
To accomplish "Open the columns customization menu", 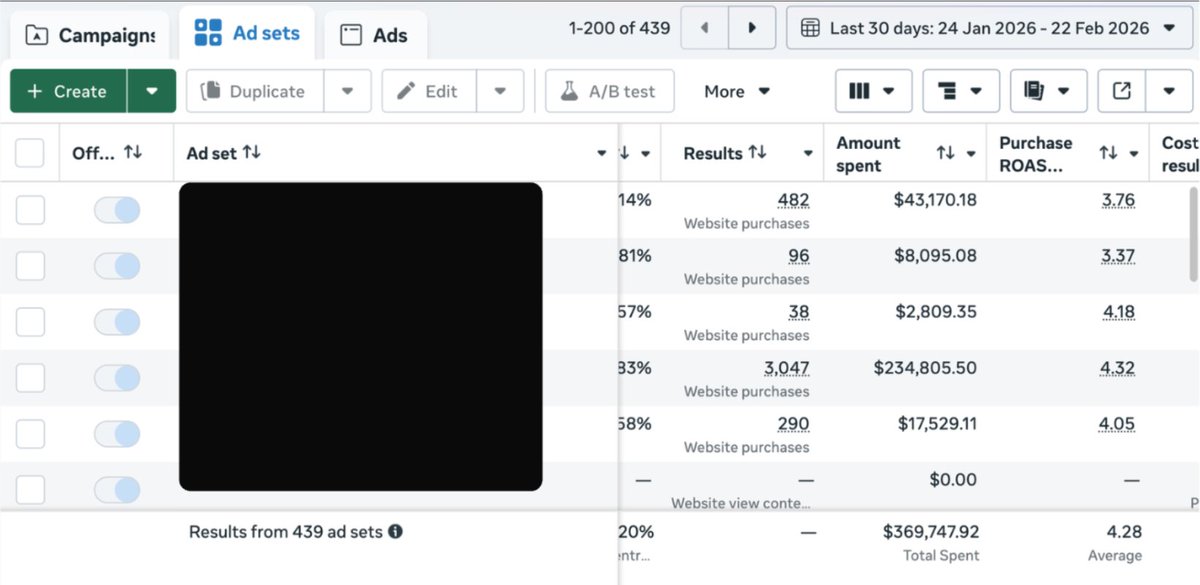I will tap(873, 91).
